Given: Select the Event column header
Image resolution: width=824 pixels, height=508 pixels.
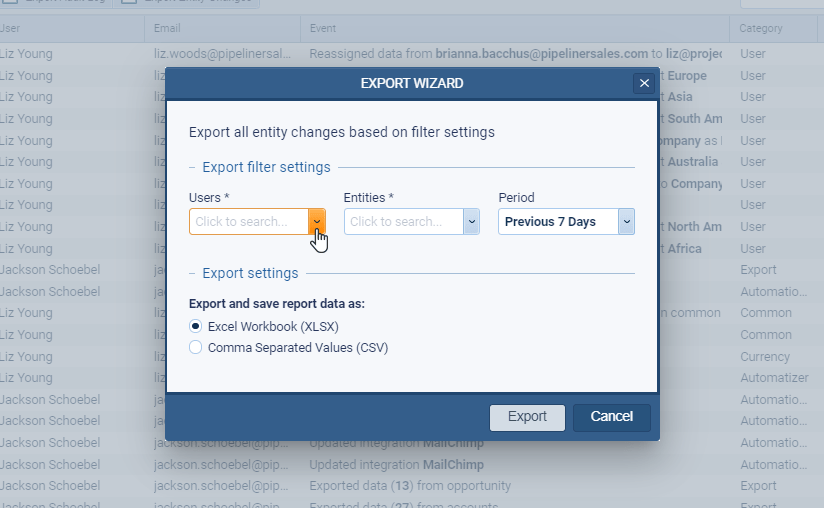Looking at the screenshot, I should 323,29.
